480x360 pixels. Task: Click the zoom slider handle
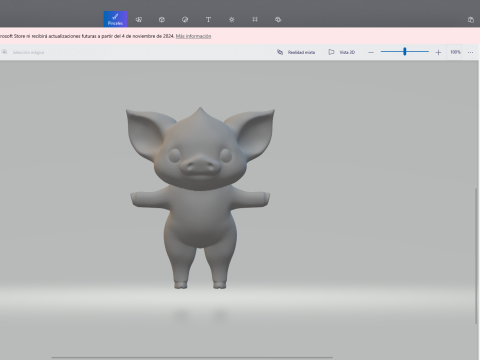[405, 51]
